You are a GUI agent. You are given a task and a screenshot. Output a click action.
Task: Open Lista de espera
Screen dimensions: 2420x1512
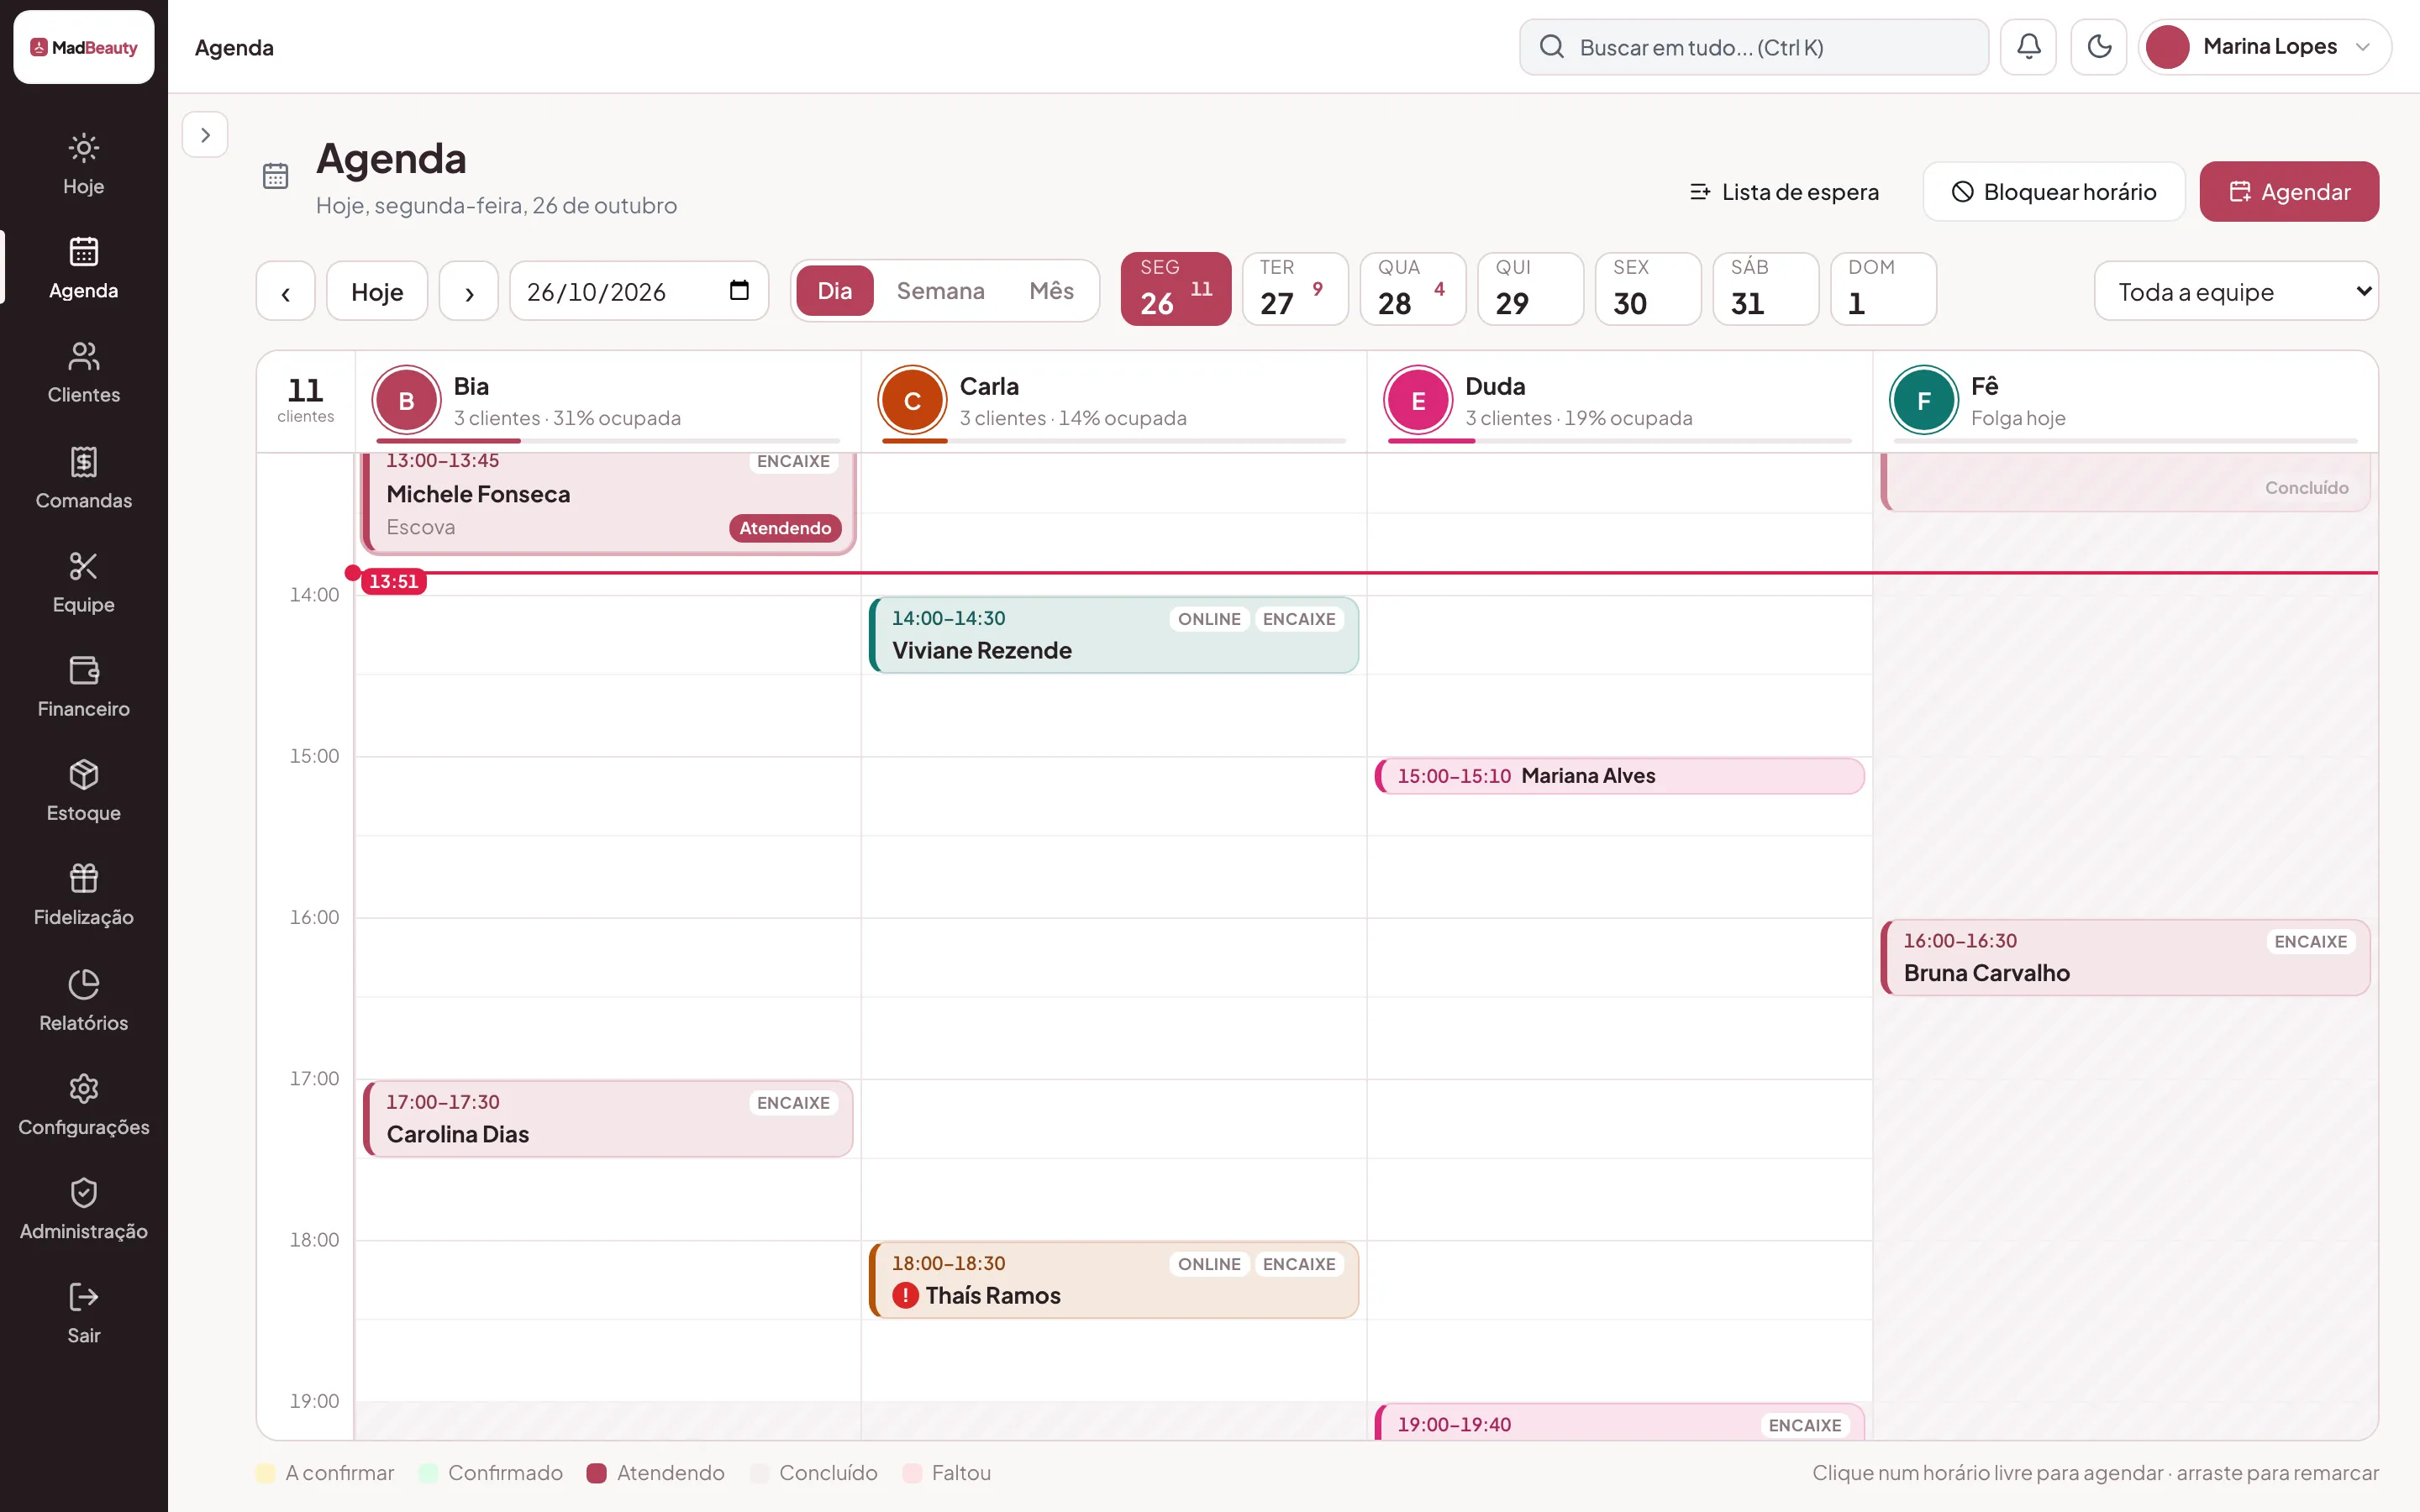pyautogui.click(x=1784, y=191)
